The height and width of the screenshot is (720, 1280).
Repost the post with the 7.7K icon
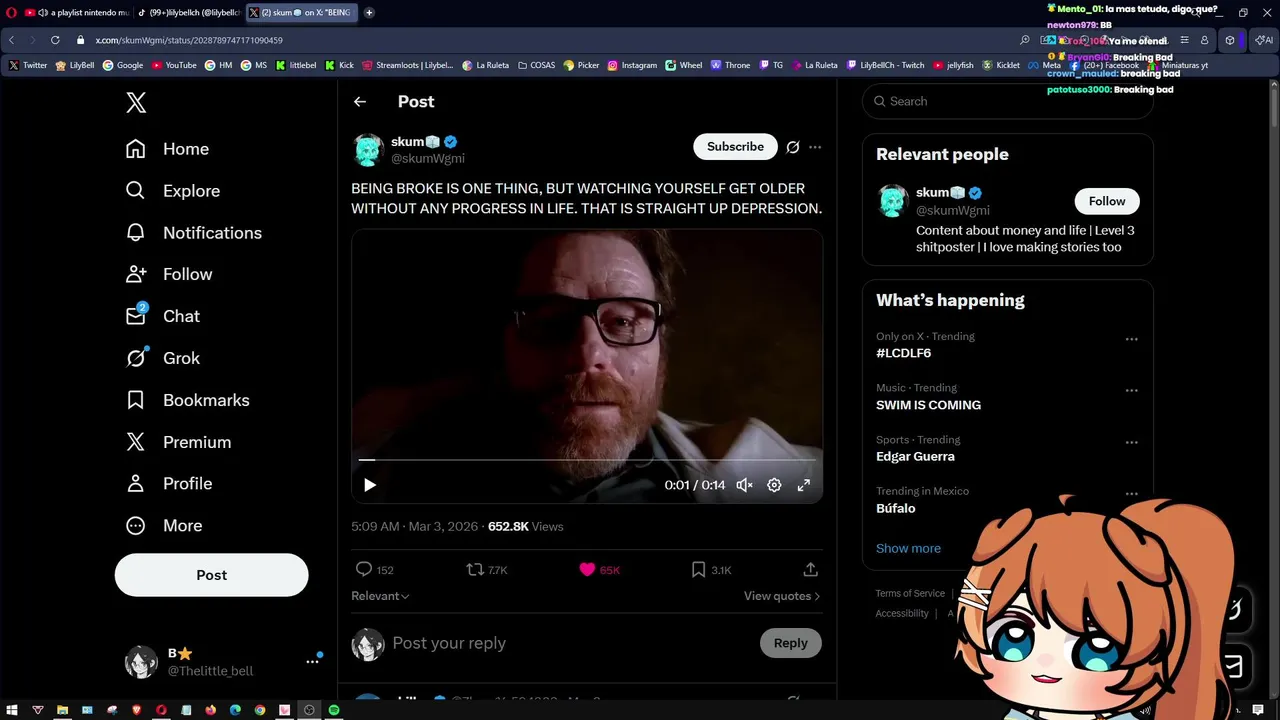click(487, 570)
